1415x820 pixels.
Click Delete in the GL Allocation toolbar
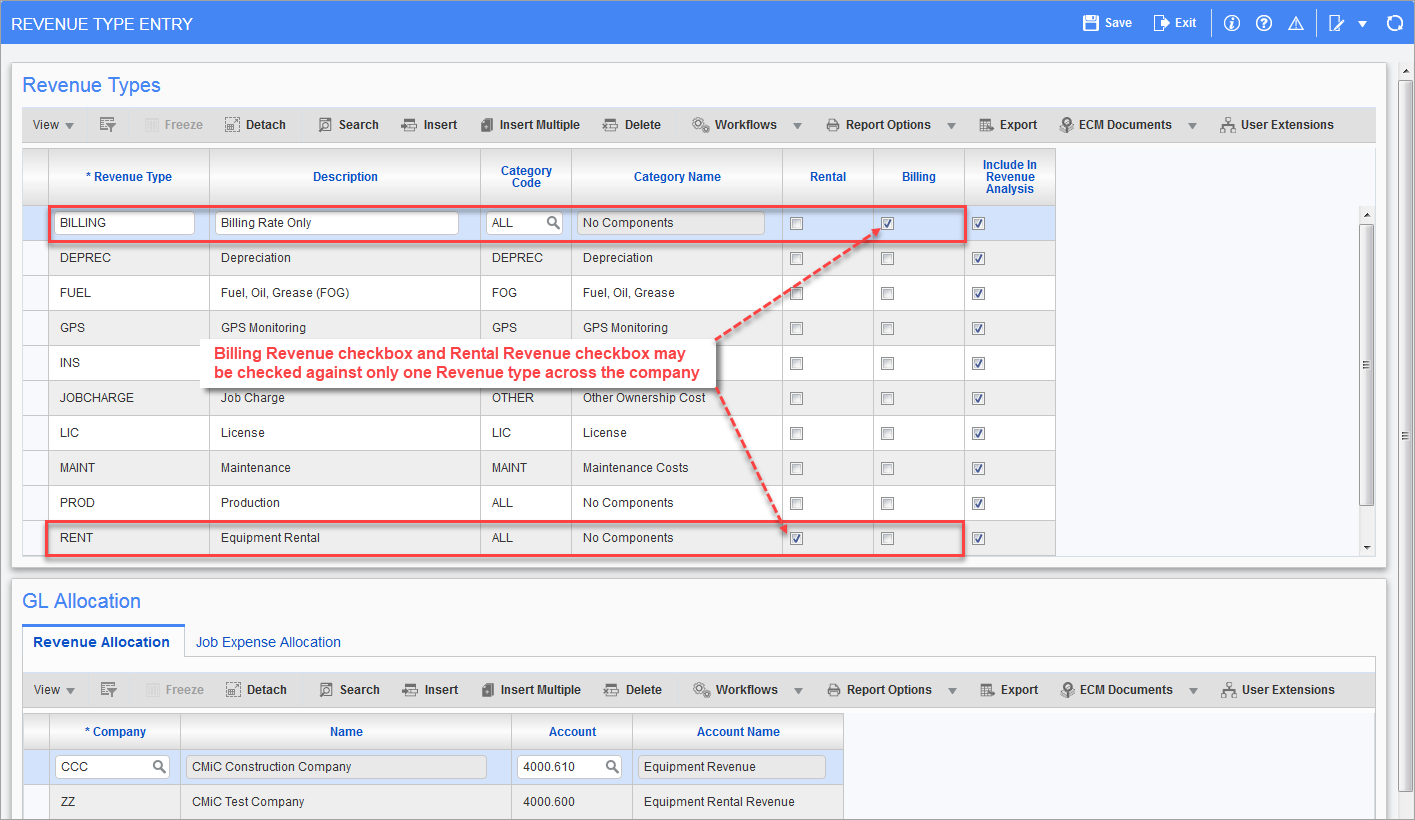(x=633, y=690)
